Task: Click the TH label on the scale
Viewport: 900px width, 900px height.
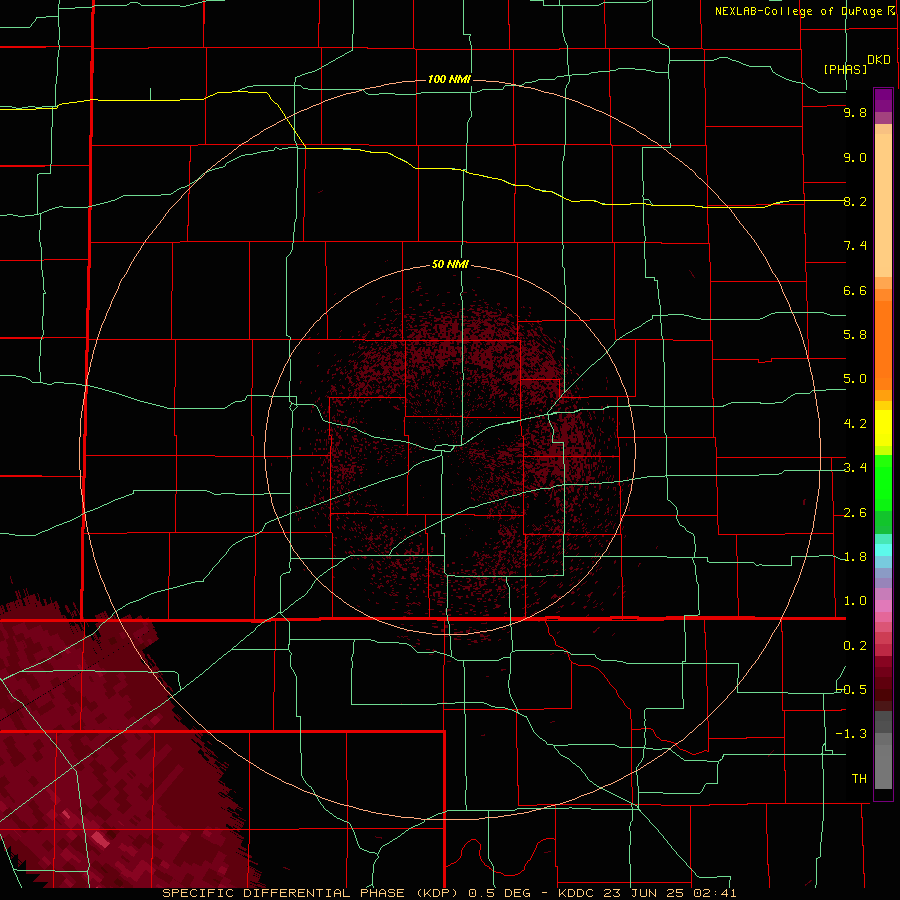Action: click(859, 779)
